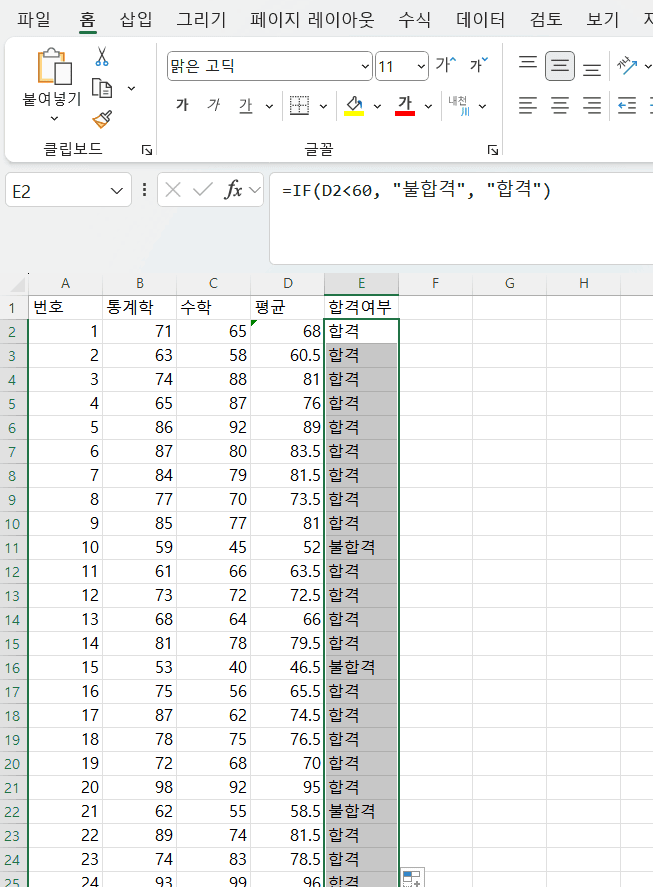Viewport: 653px width, 887px height.
Task: Click the Paste (붙여넣기) clipboard icon
Action: pyautogui.click(x=52, y=68)
